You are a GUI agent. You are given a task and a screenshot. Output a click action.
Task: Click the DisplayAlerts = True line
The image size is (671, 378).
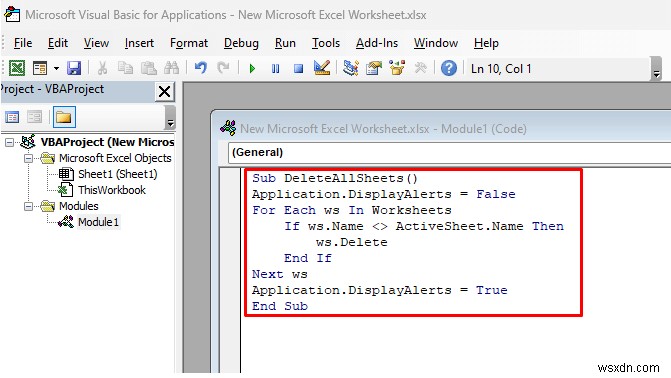(x=380, y=290)
